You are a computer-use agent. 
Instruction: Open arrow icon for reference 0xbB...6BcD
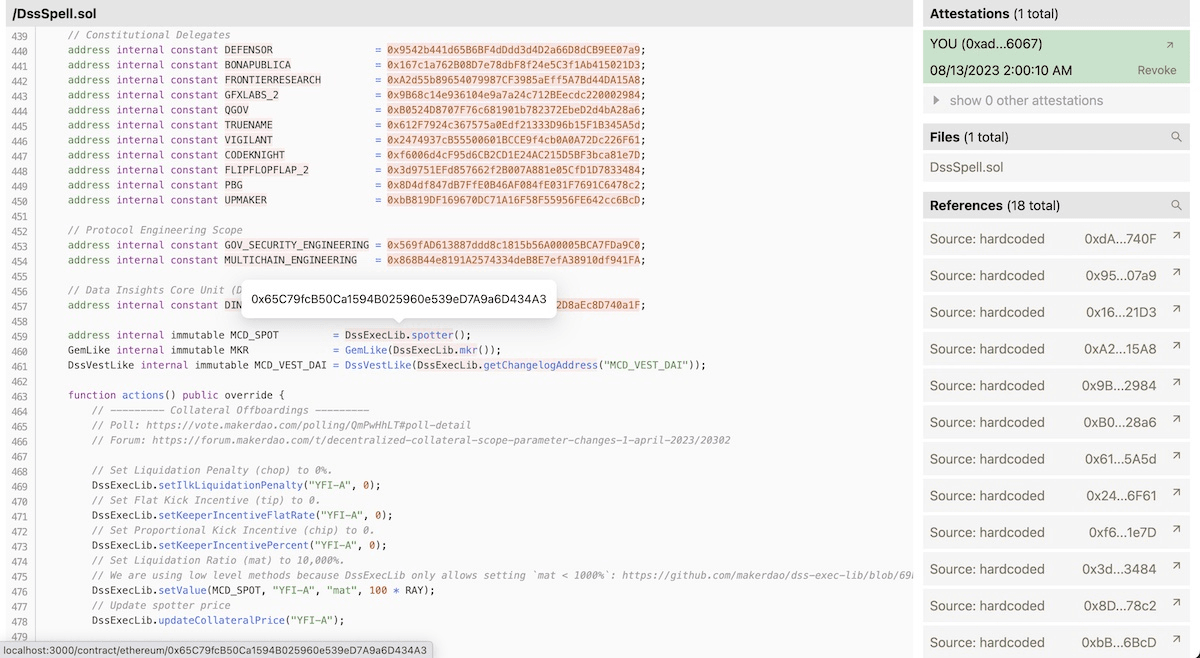click(x=1176, y=641)
